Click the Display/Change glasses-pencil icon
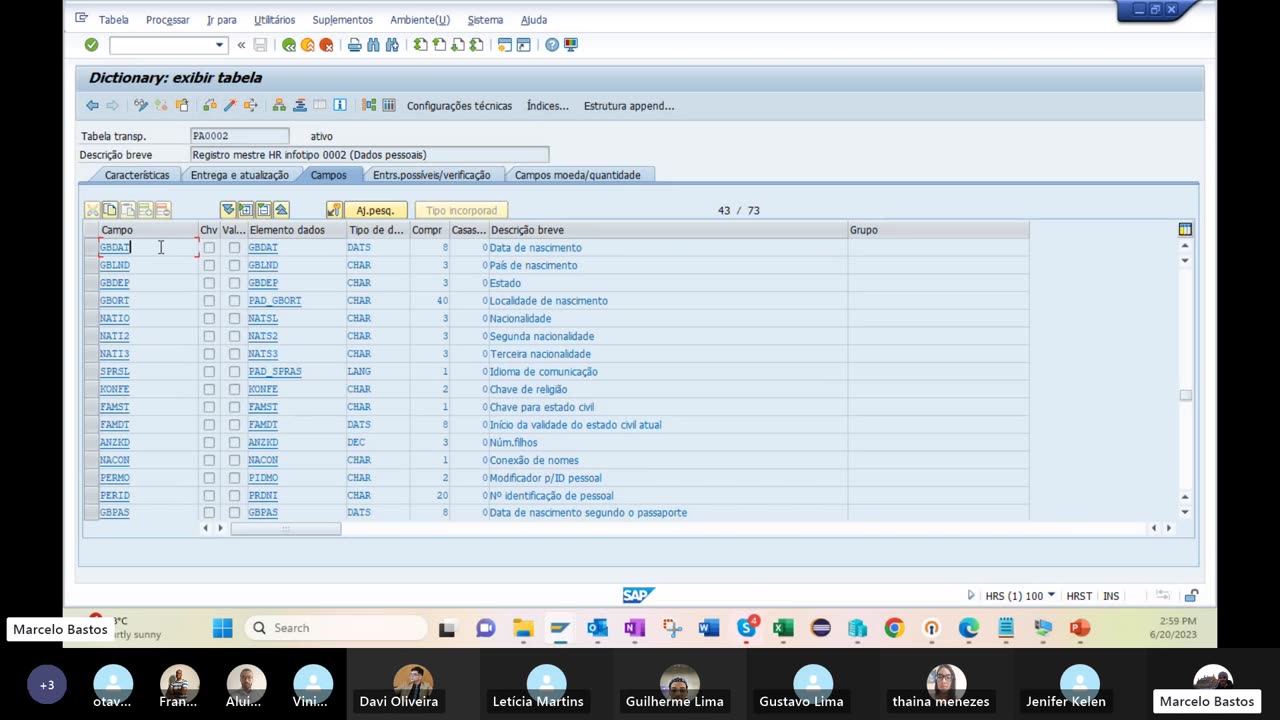Viewport: 1280px width, 720px height. tap(141, 105)
